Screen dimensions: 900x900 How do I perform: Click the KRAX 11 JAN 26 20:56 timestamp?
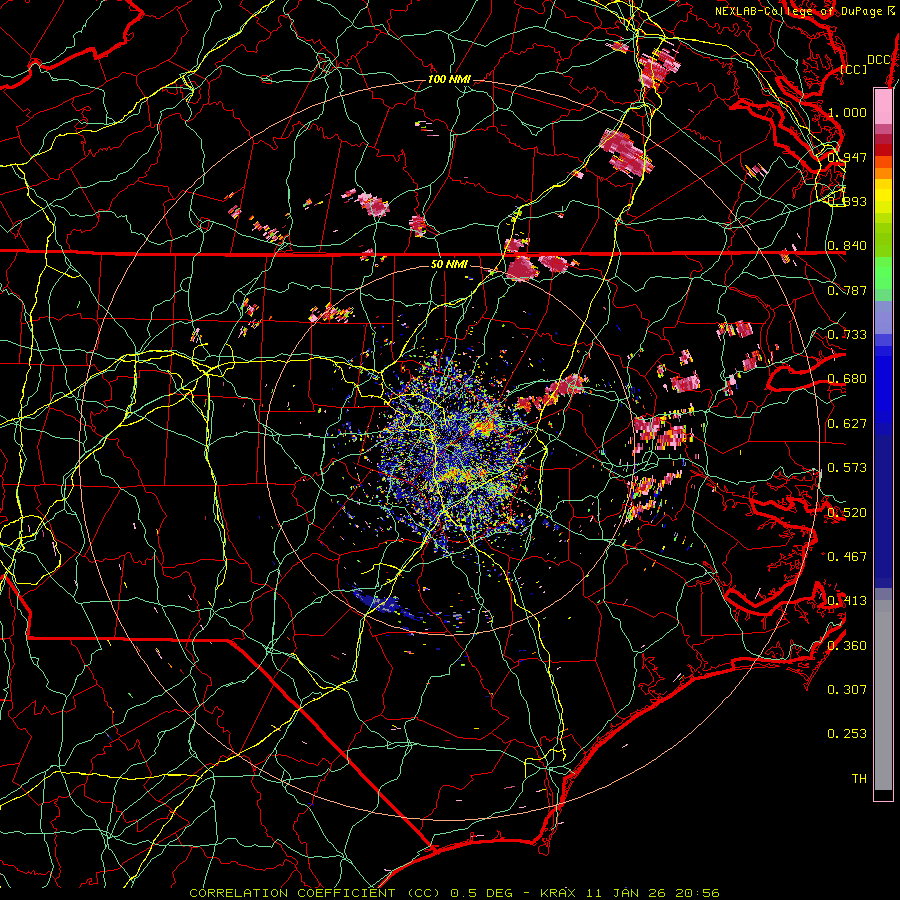pos(630,893)
